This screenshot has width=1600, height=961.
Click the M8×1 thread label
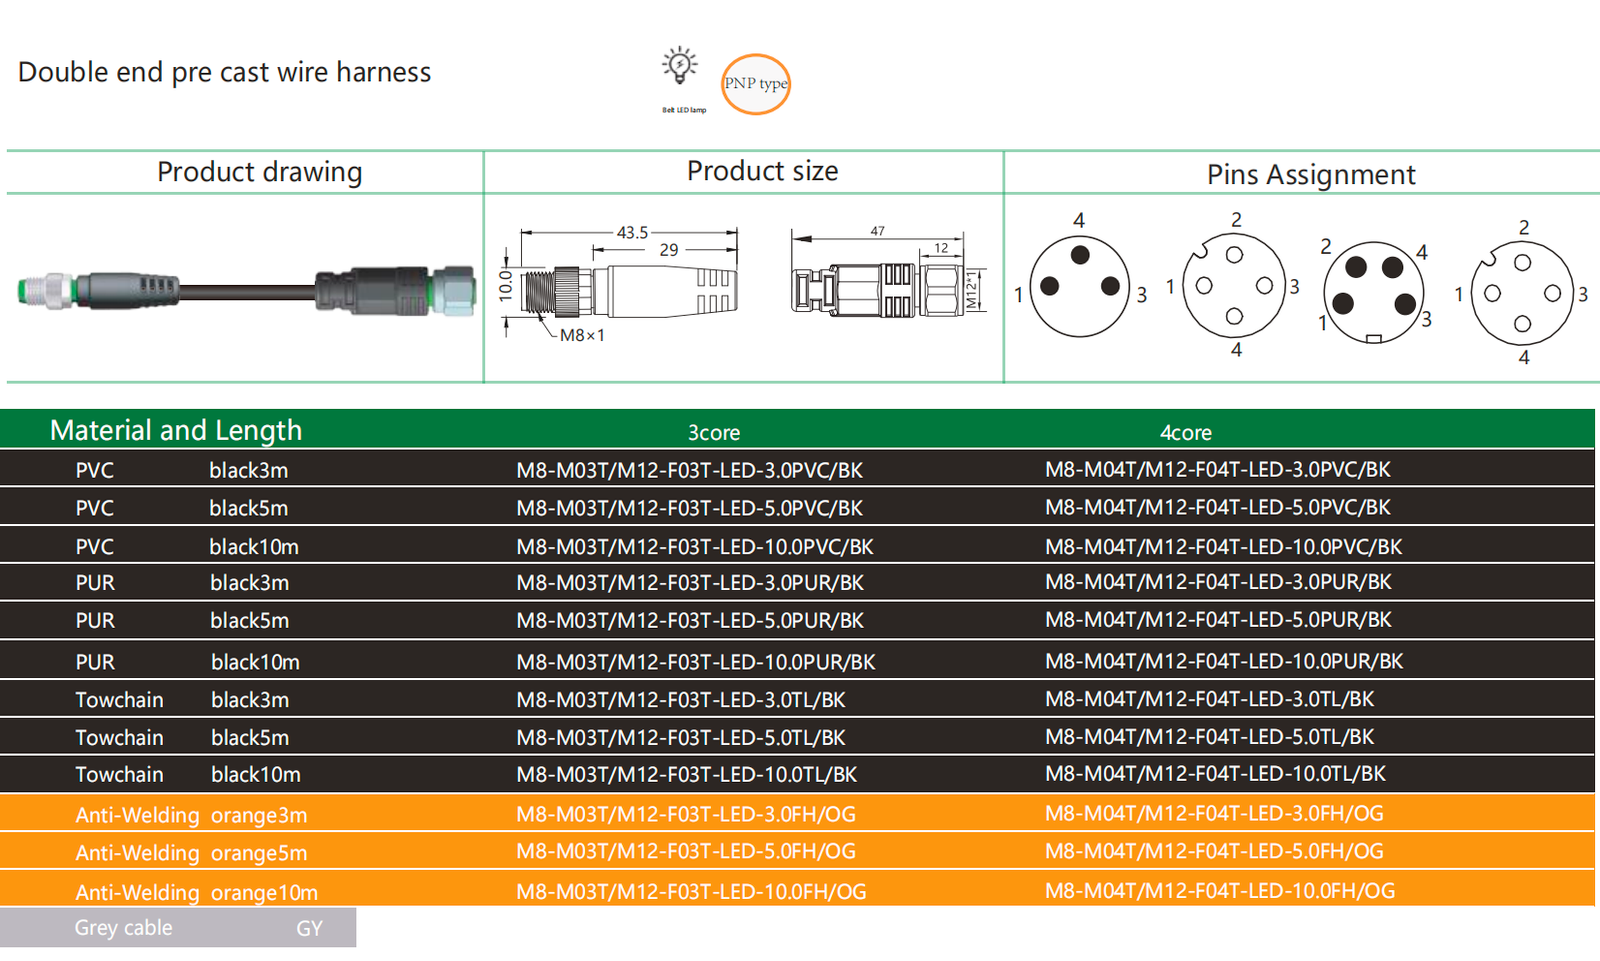click(x=582, y=335)
